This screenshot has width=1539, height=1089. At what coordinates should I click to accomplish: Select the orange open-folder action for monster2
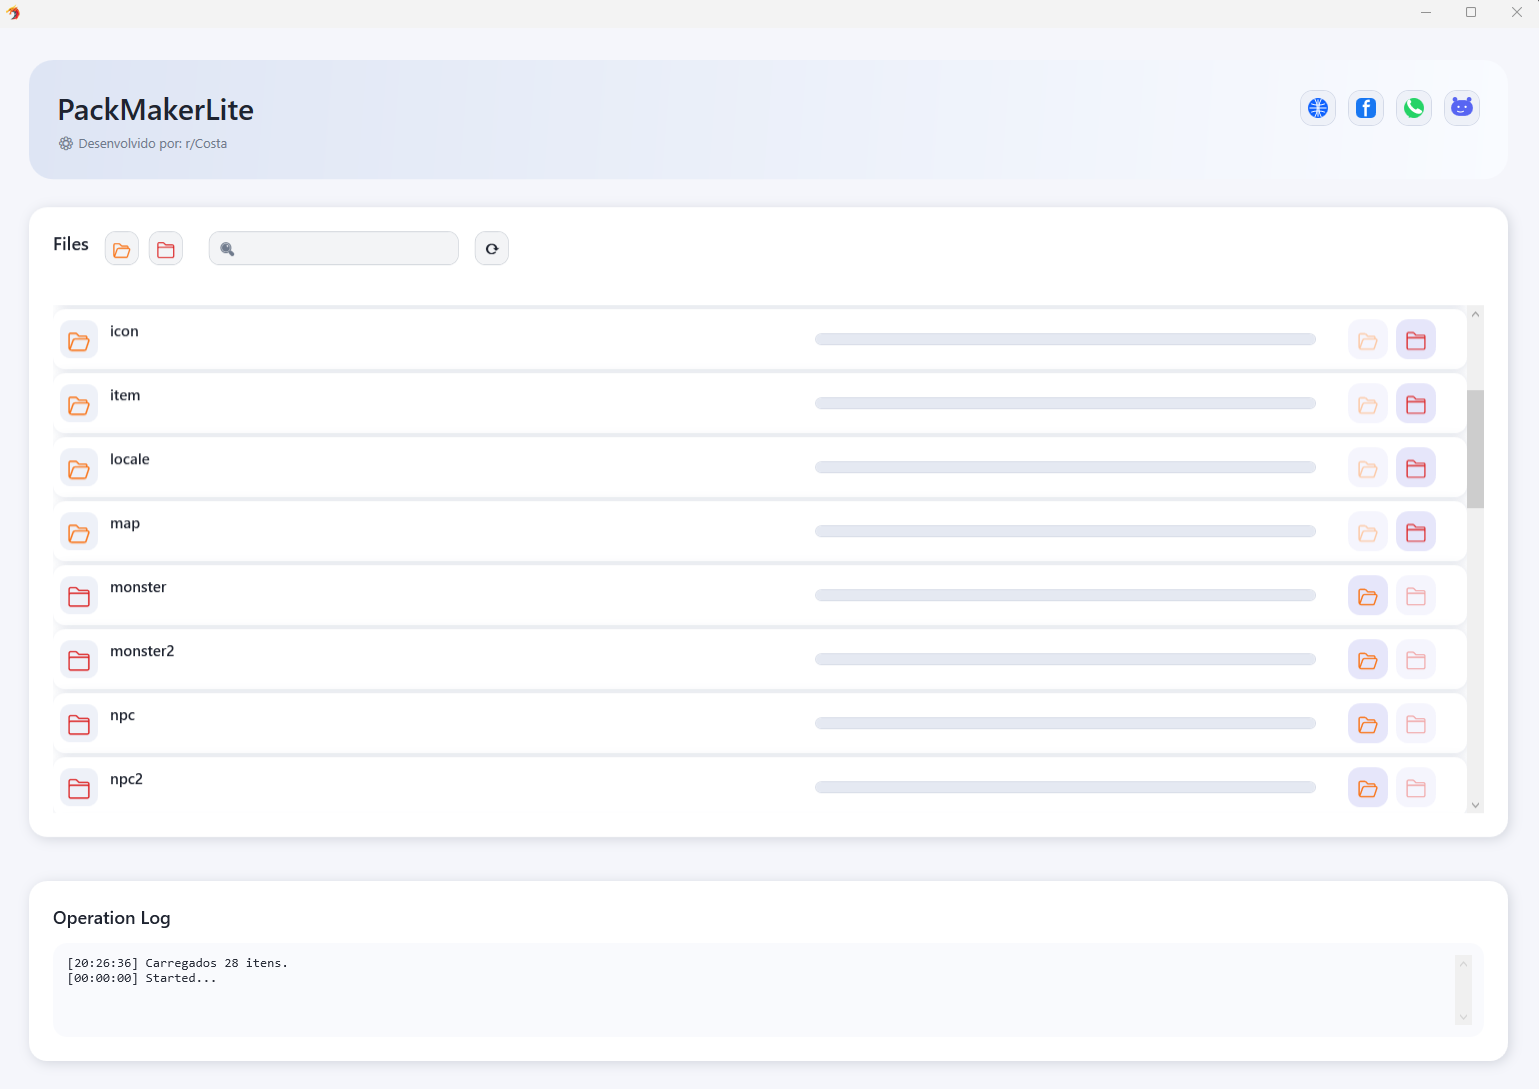(1367, 659)
